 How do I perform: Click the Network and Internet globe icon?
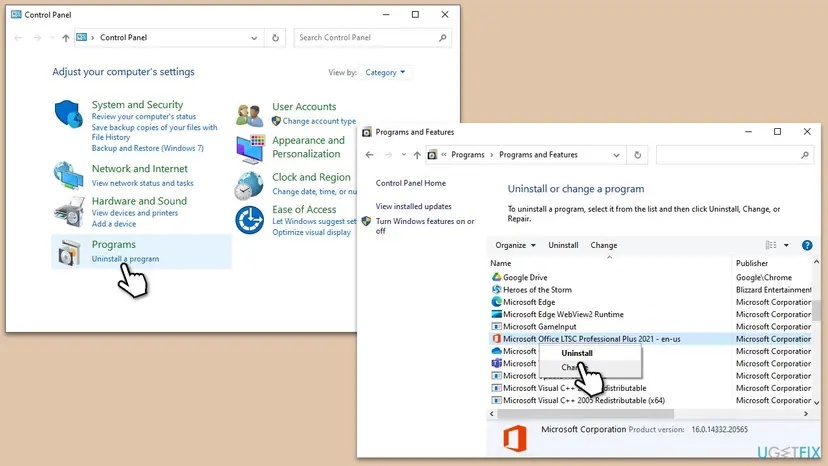[69, 175]
